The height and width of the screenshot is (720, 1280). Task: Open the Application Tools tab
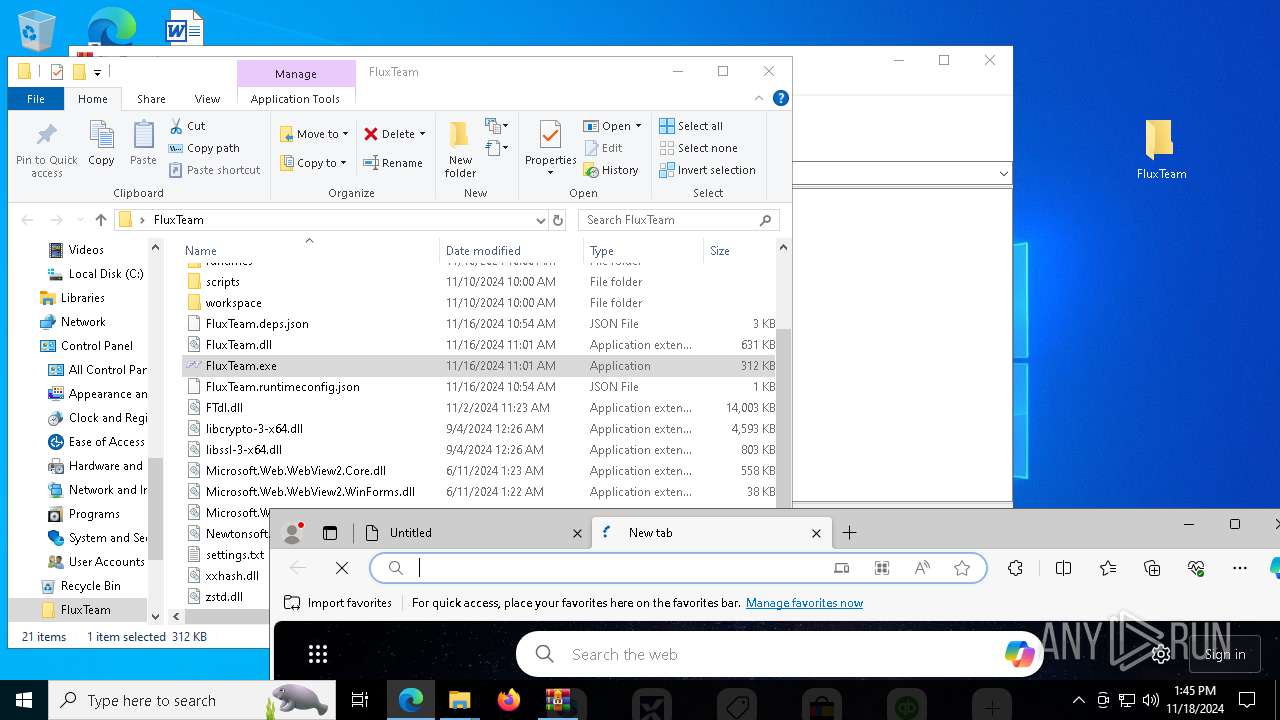pos(295,99)
